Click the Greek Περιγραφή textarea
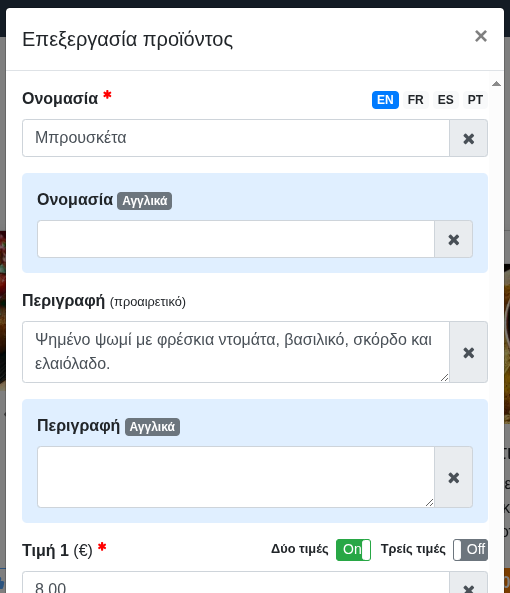The image size is (510, 593). (236, 352)
